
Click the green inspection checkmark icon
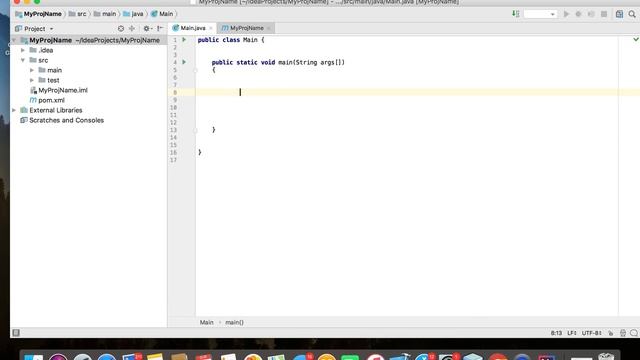pos(636,40)
